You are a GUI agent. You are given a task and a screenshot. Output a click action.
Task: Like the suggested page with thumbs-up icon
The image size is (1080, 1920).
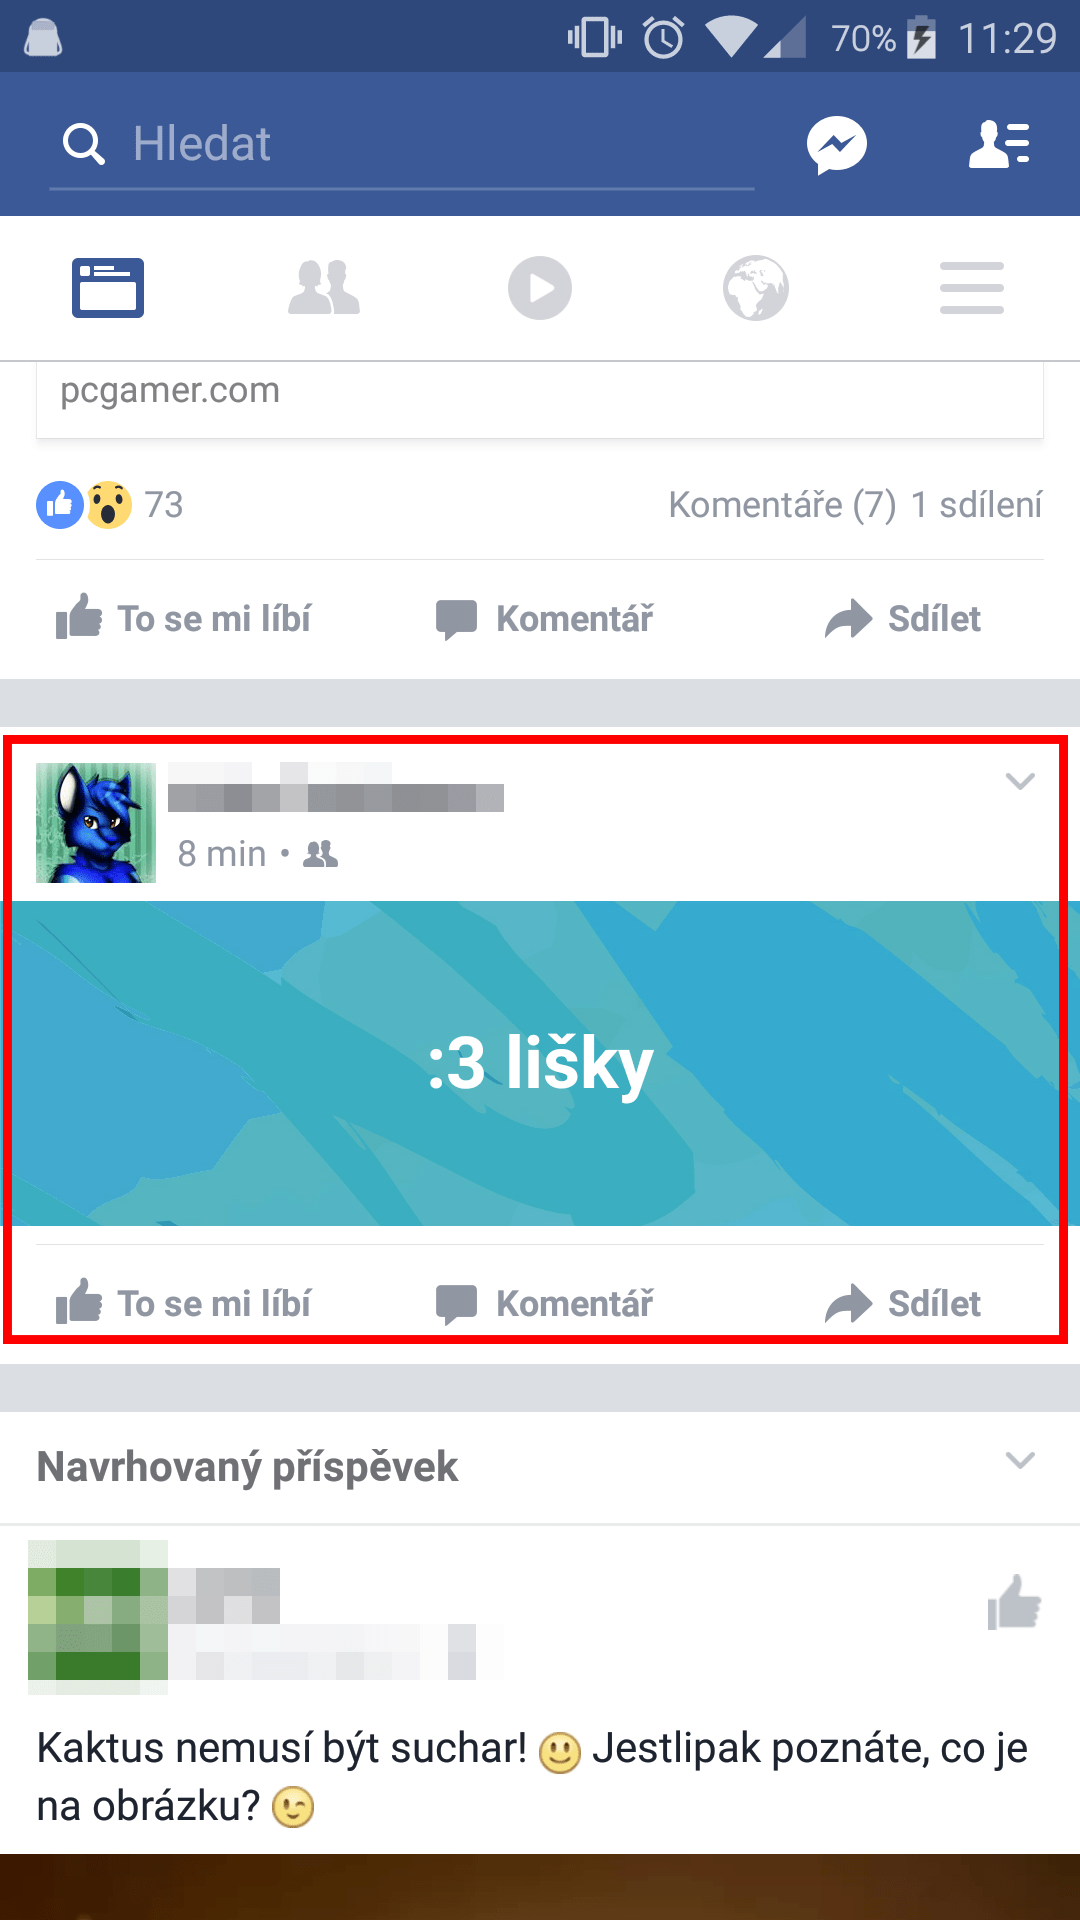tap(1014, 1603)
